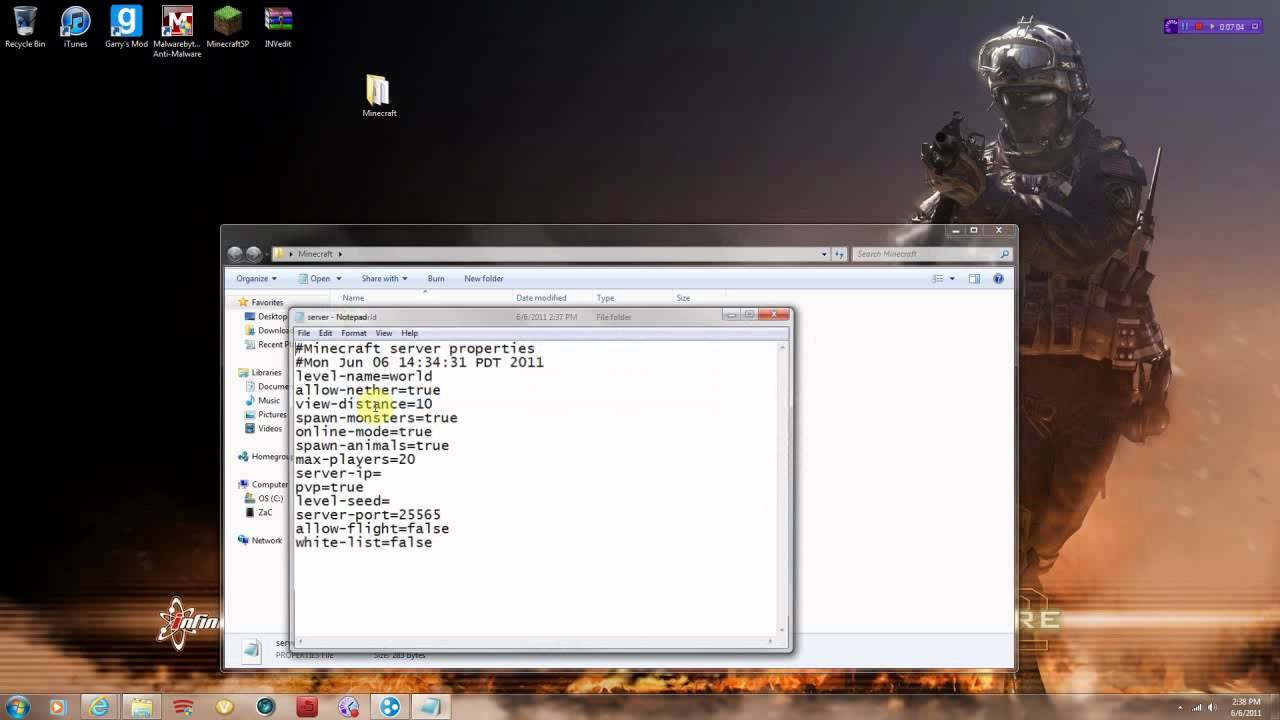This screenshot has width=1280, height=720.
Task: Select Network in navigation pane
Action: tap(261, 540)
